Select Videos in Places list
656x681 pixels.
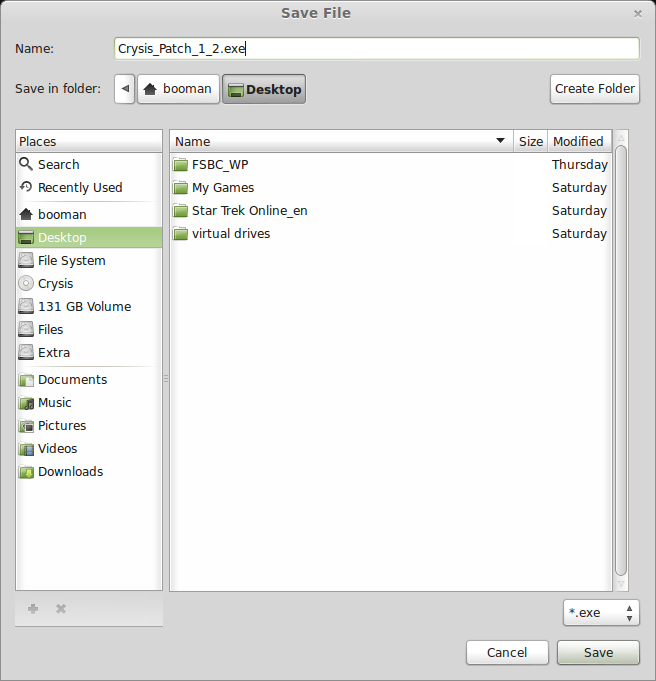click(x=57, y=449)
